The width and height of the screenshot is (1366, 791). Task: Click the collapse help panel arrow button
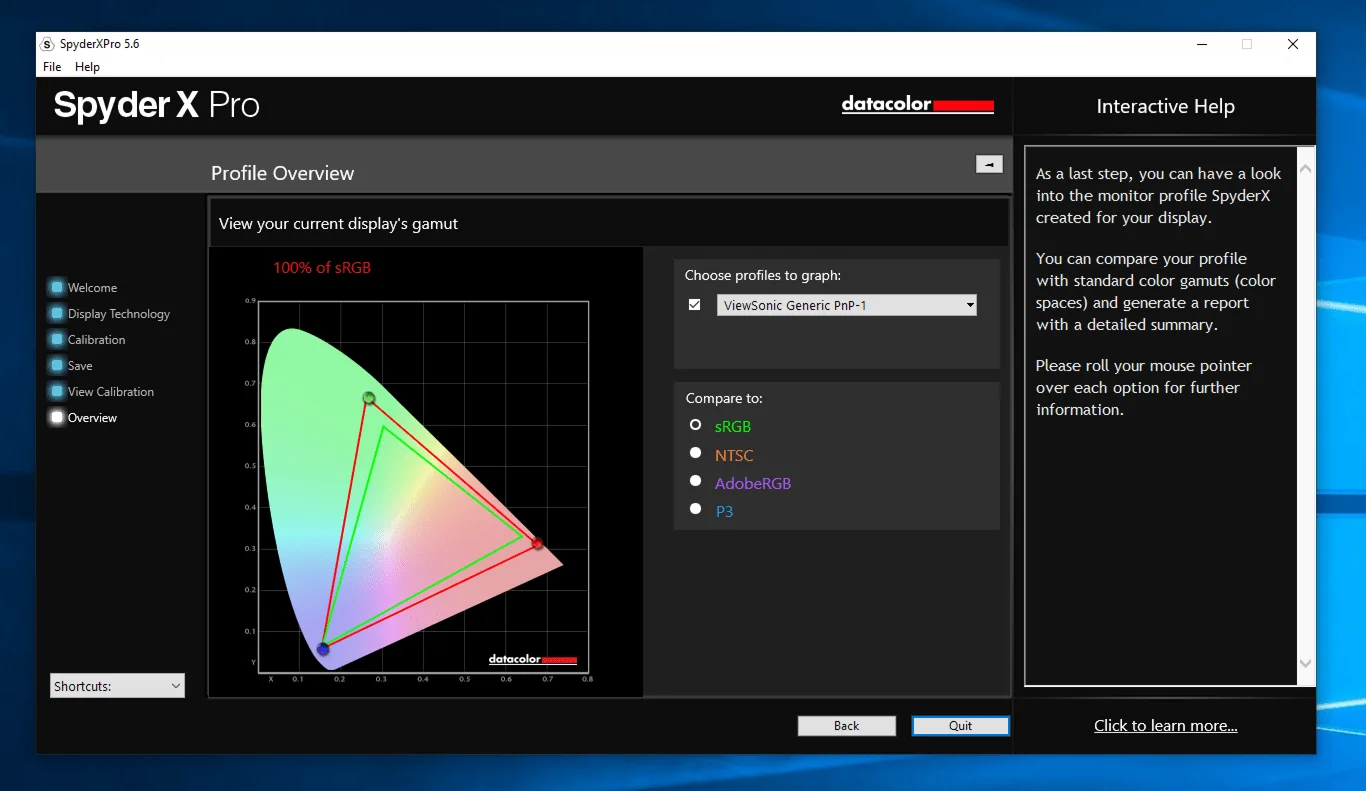point(988,165)
